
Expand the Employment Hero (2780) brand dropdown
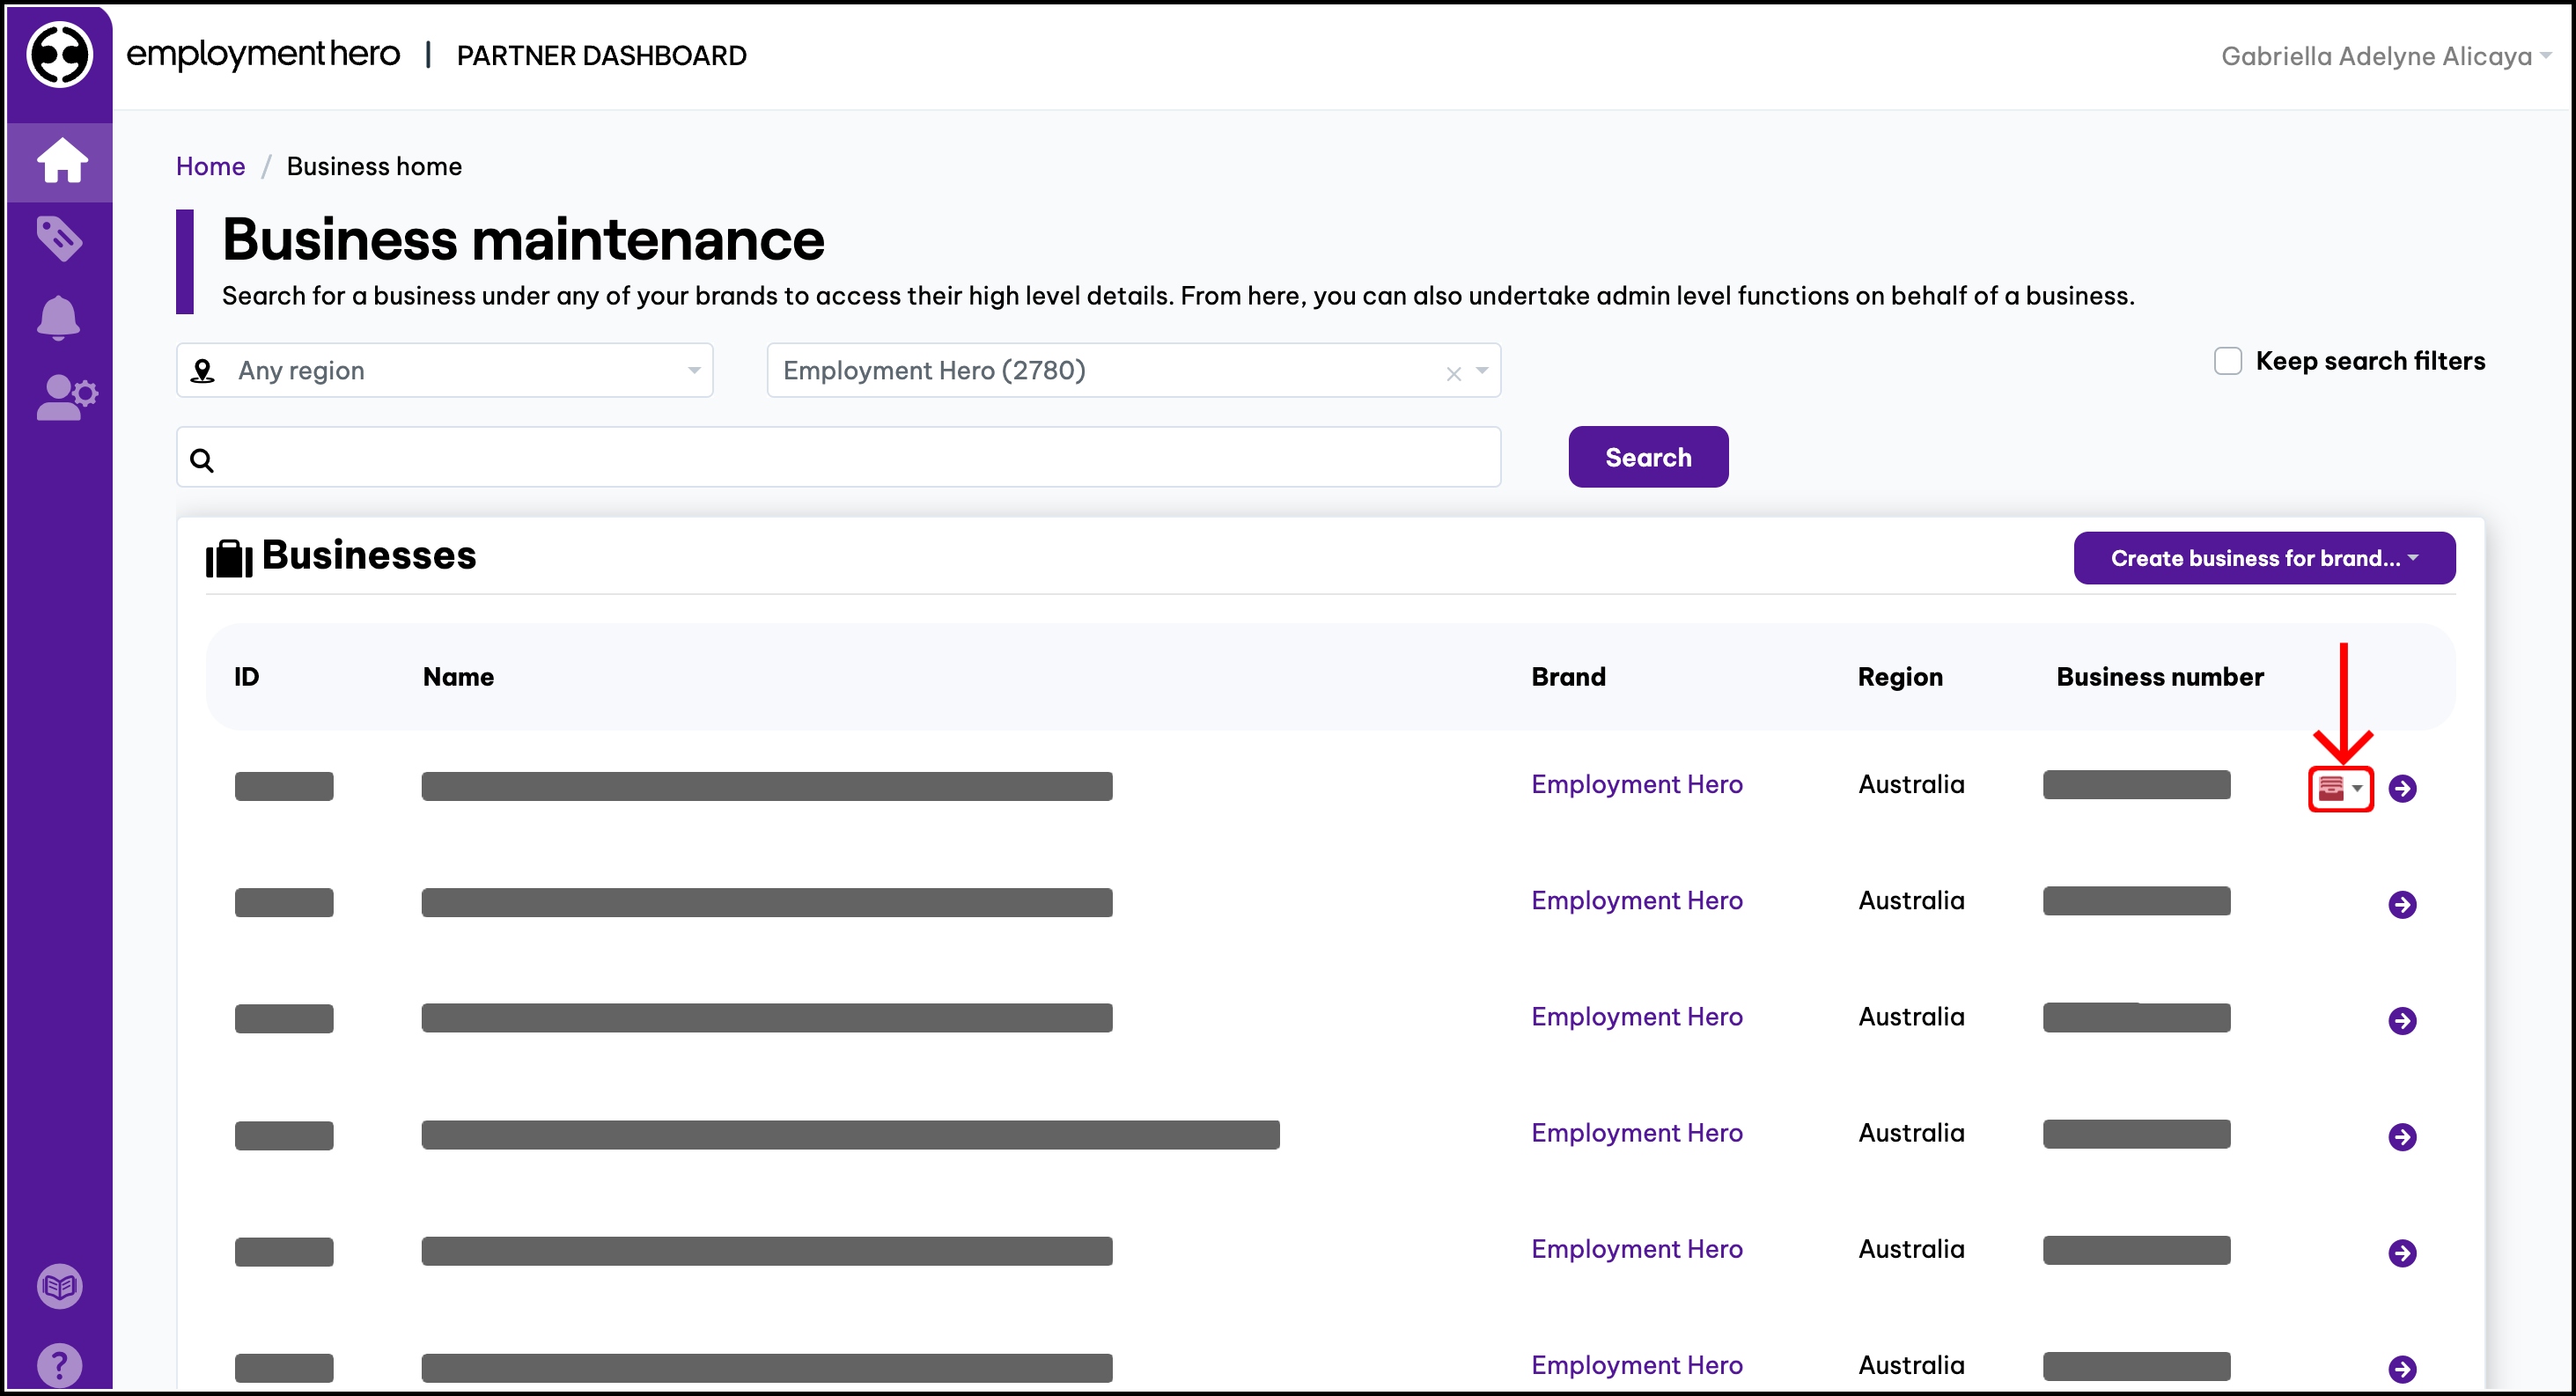[x=1482, y=371]
